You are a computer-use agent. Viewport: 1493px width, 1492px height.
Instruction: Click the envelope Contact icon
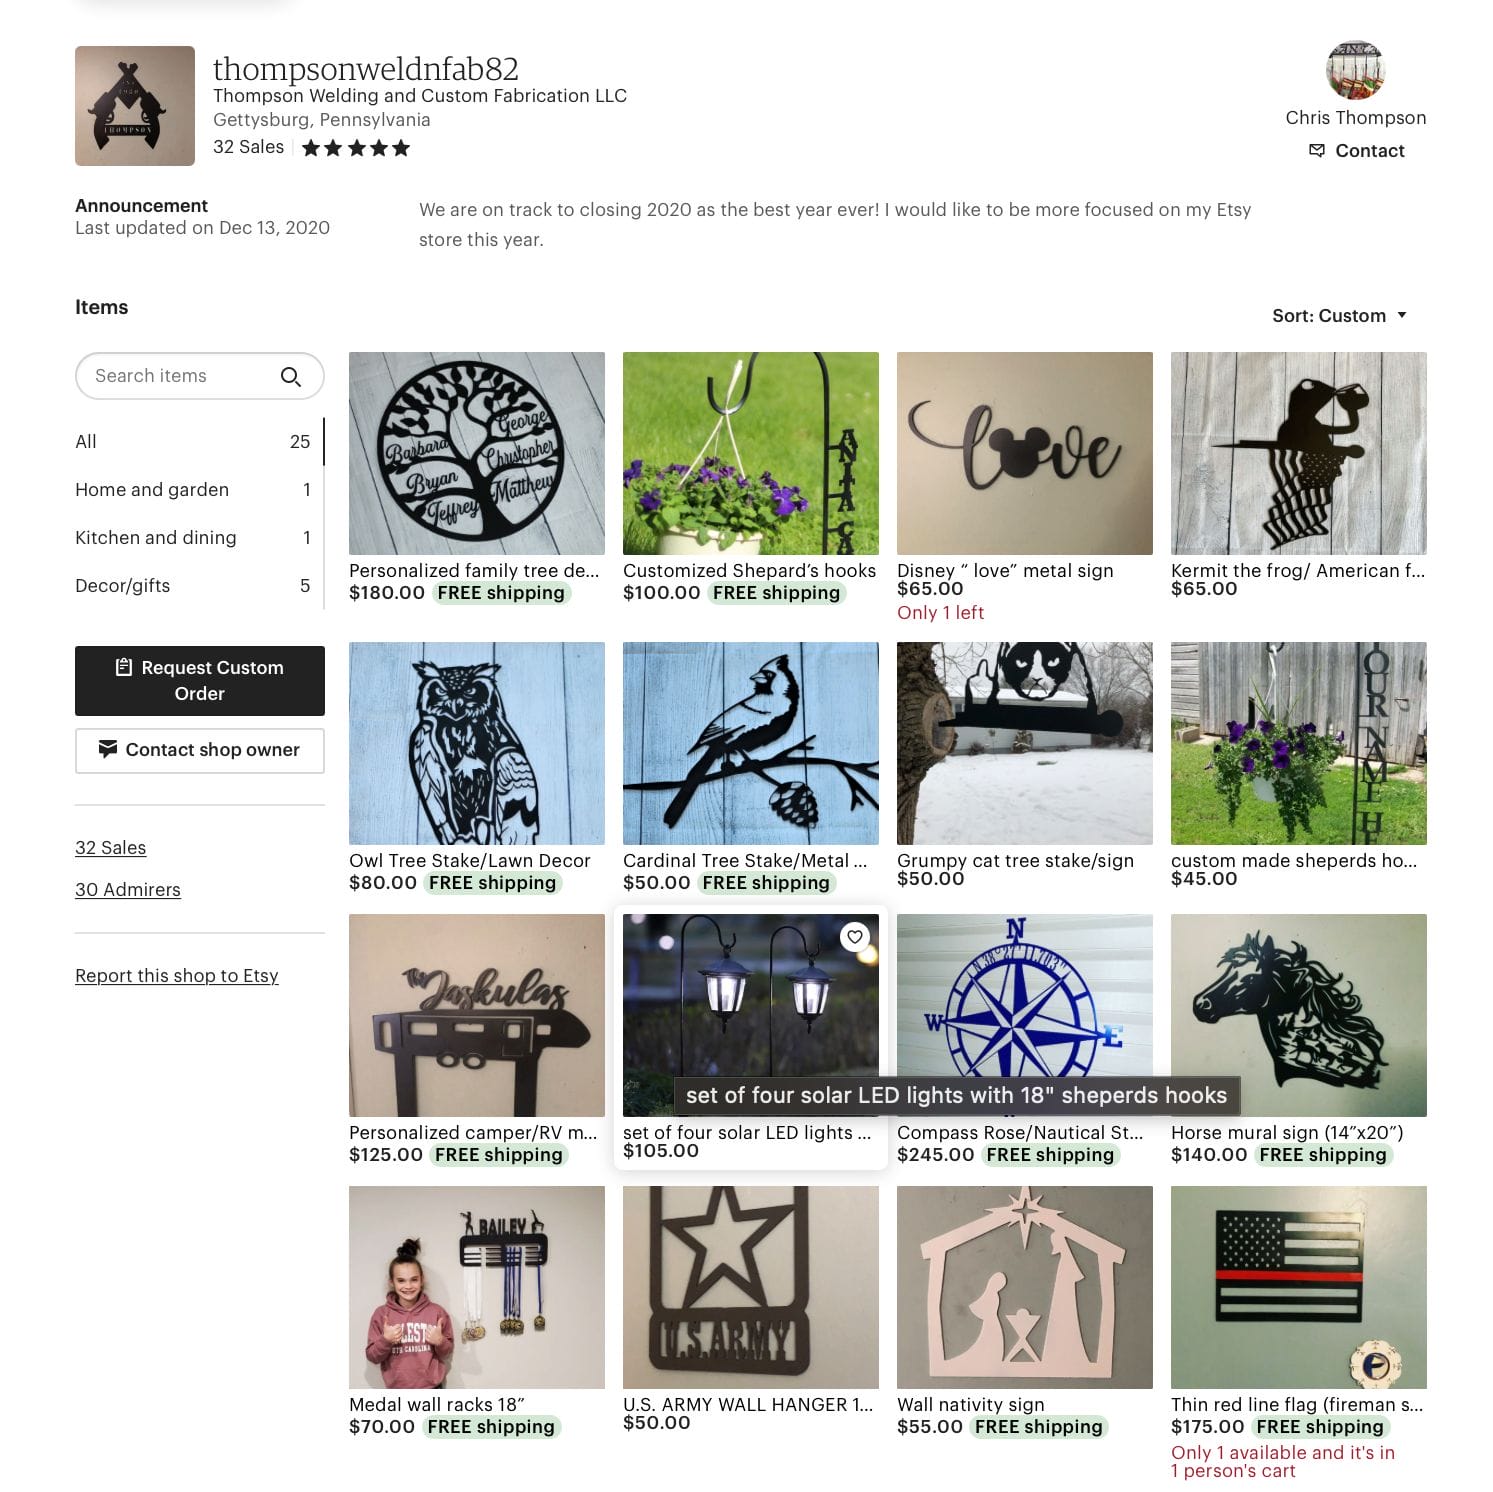[x=1317, y=151]
